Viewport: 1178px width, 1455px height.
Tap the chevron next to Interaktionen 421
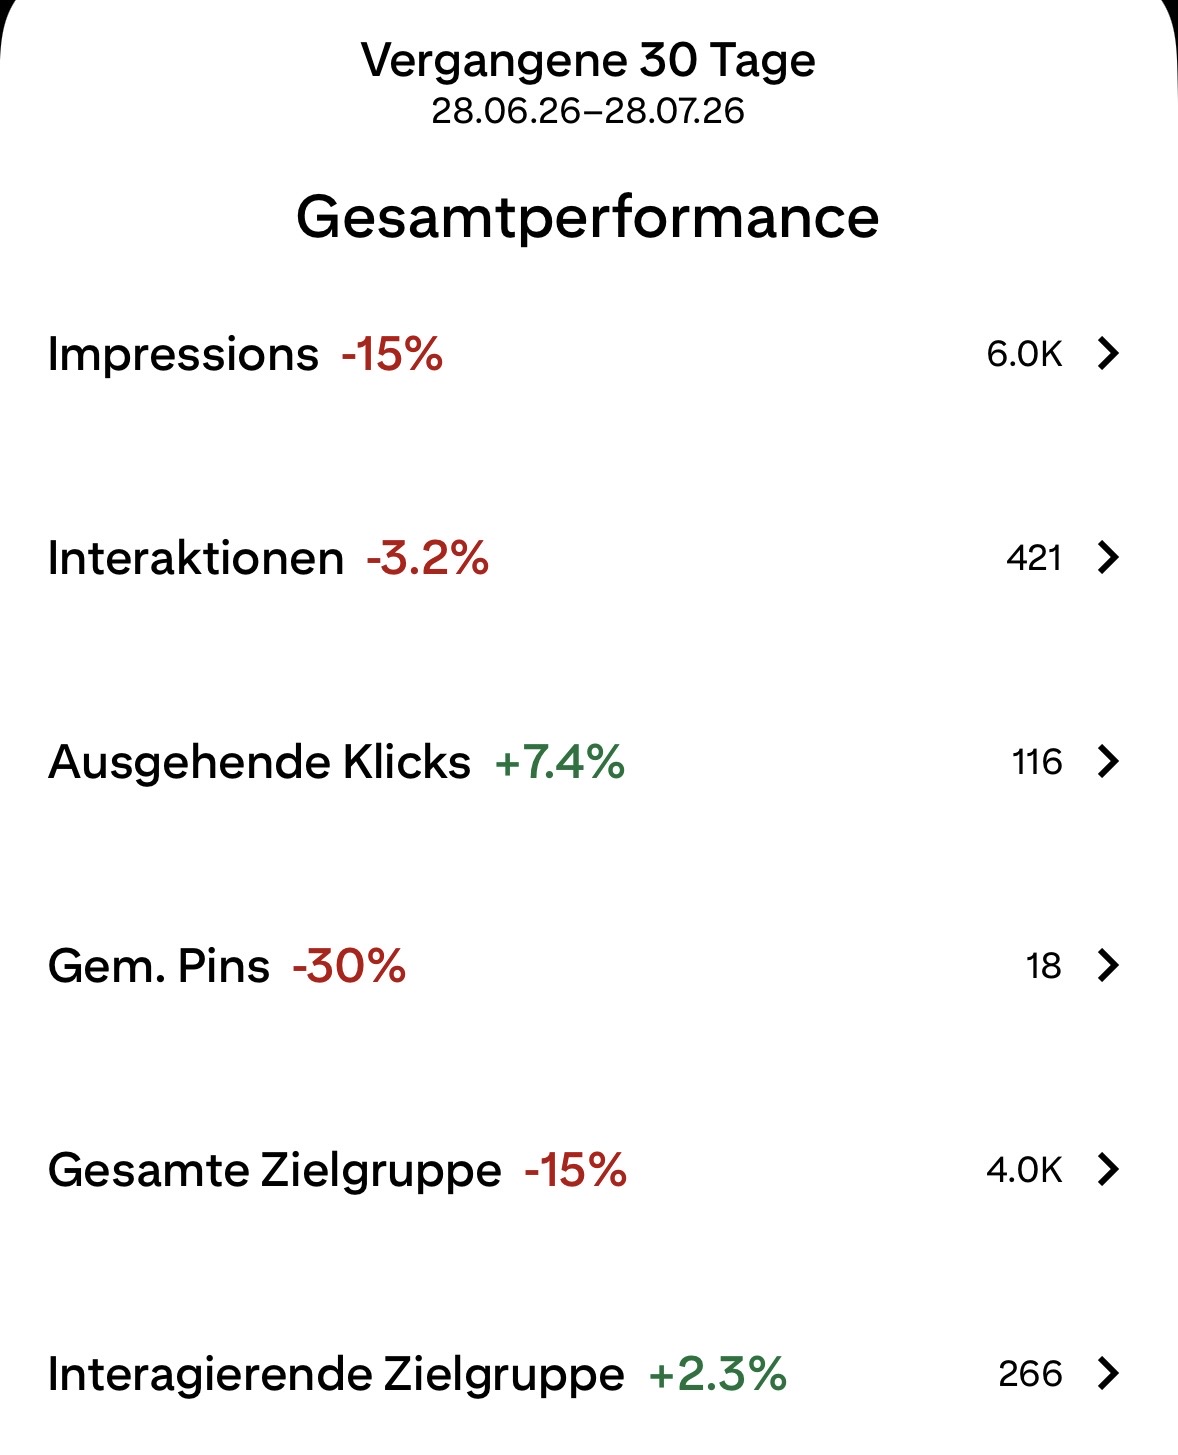tap(1108, 558)
